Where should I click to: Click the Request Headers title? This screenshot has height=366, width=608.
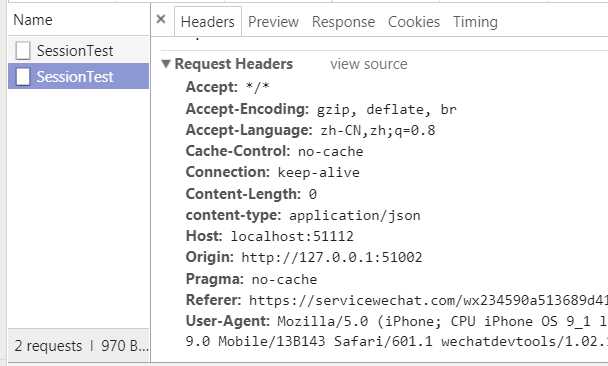[233, 64]
